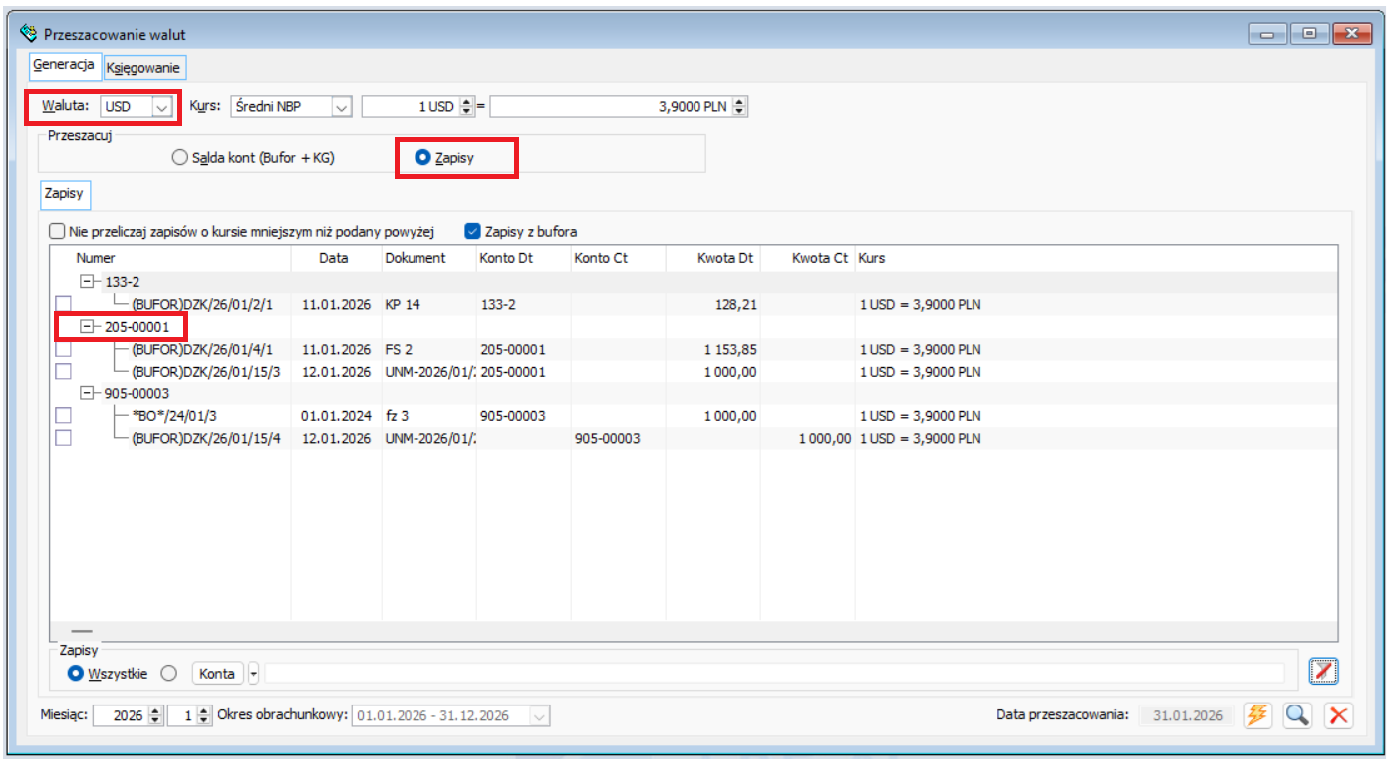
Task: Click the red X cancel icon
Action: pos(1338,715)
